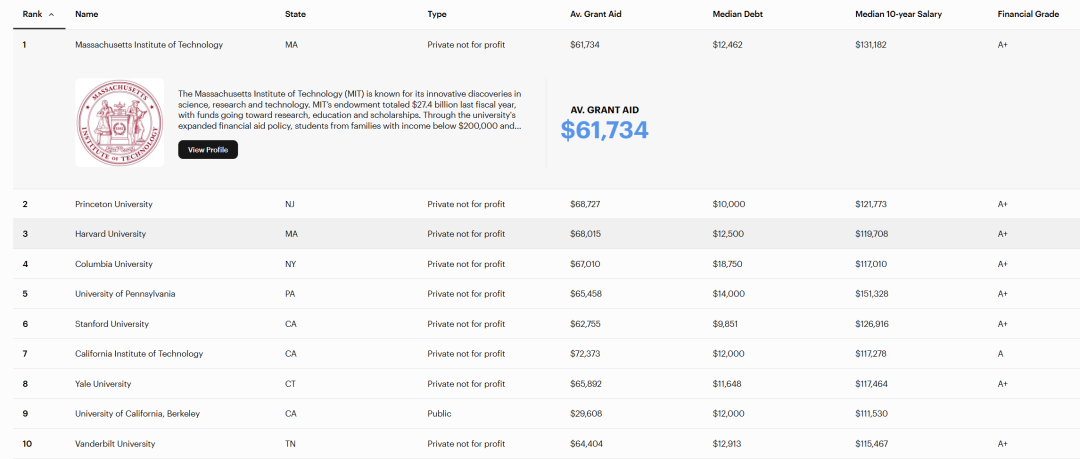Click the Rank sort arrow icon
Screen dimensions: 1080x459
tap(51, 14)
